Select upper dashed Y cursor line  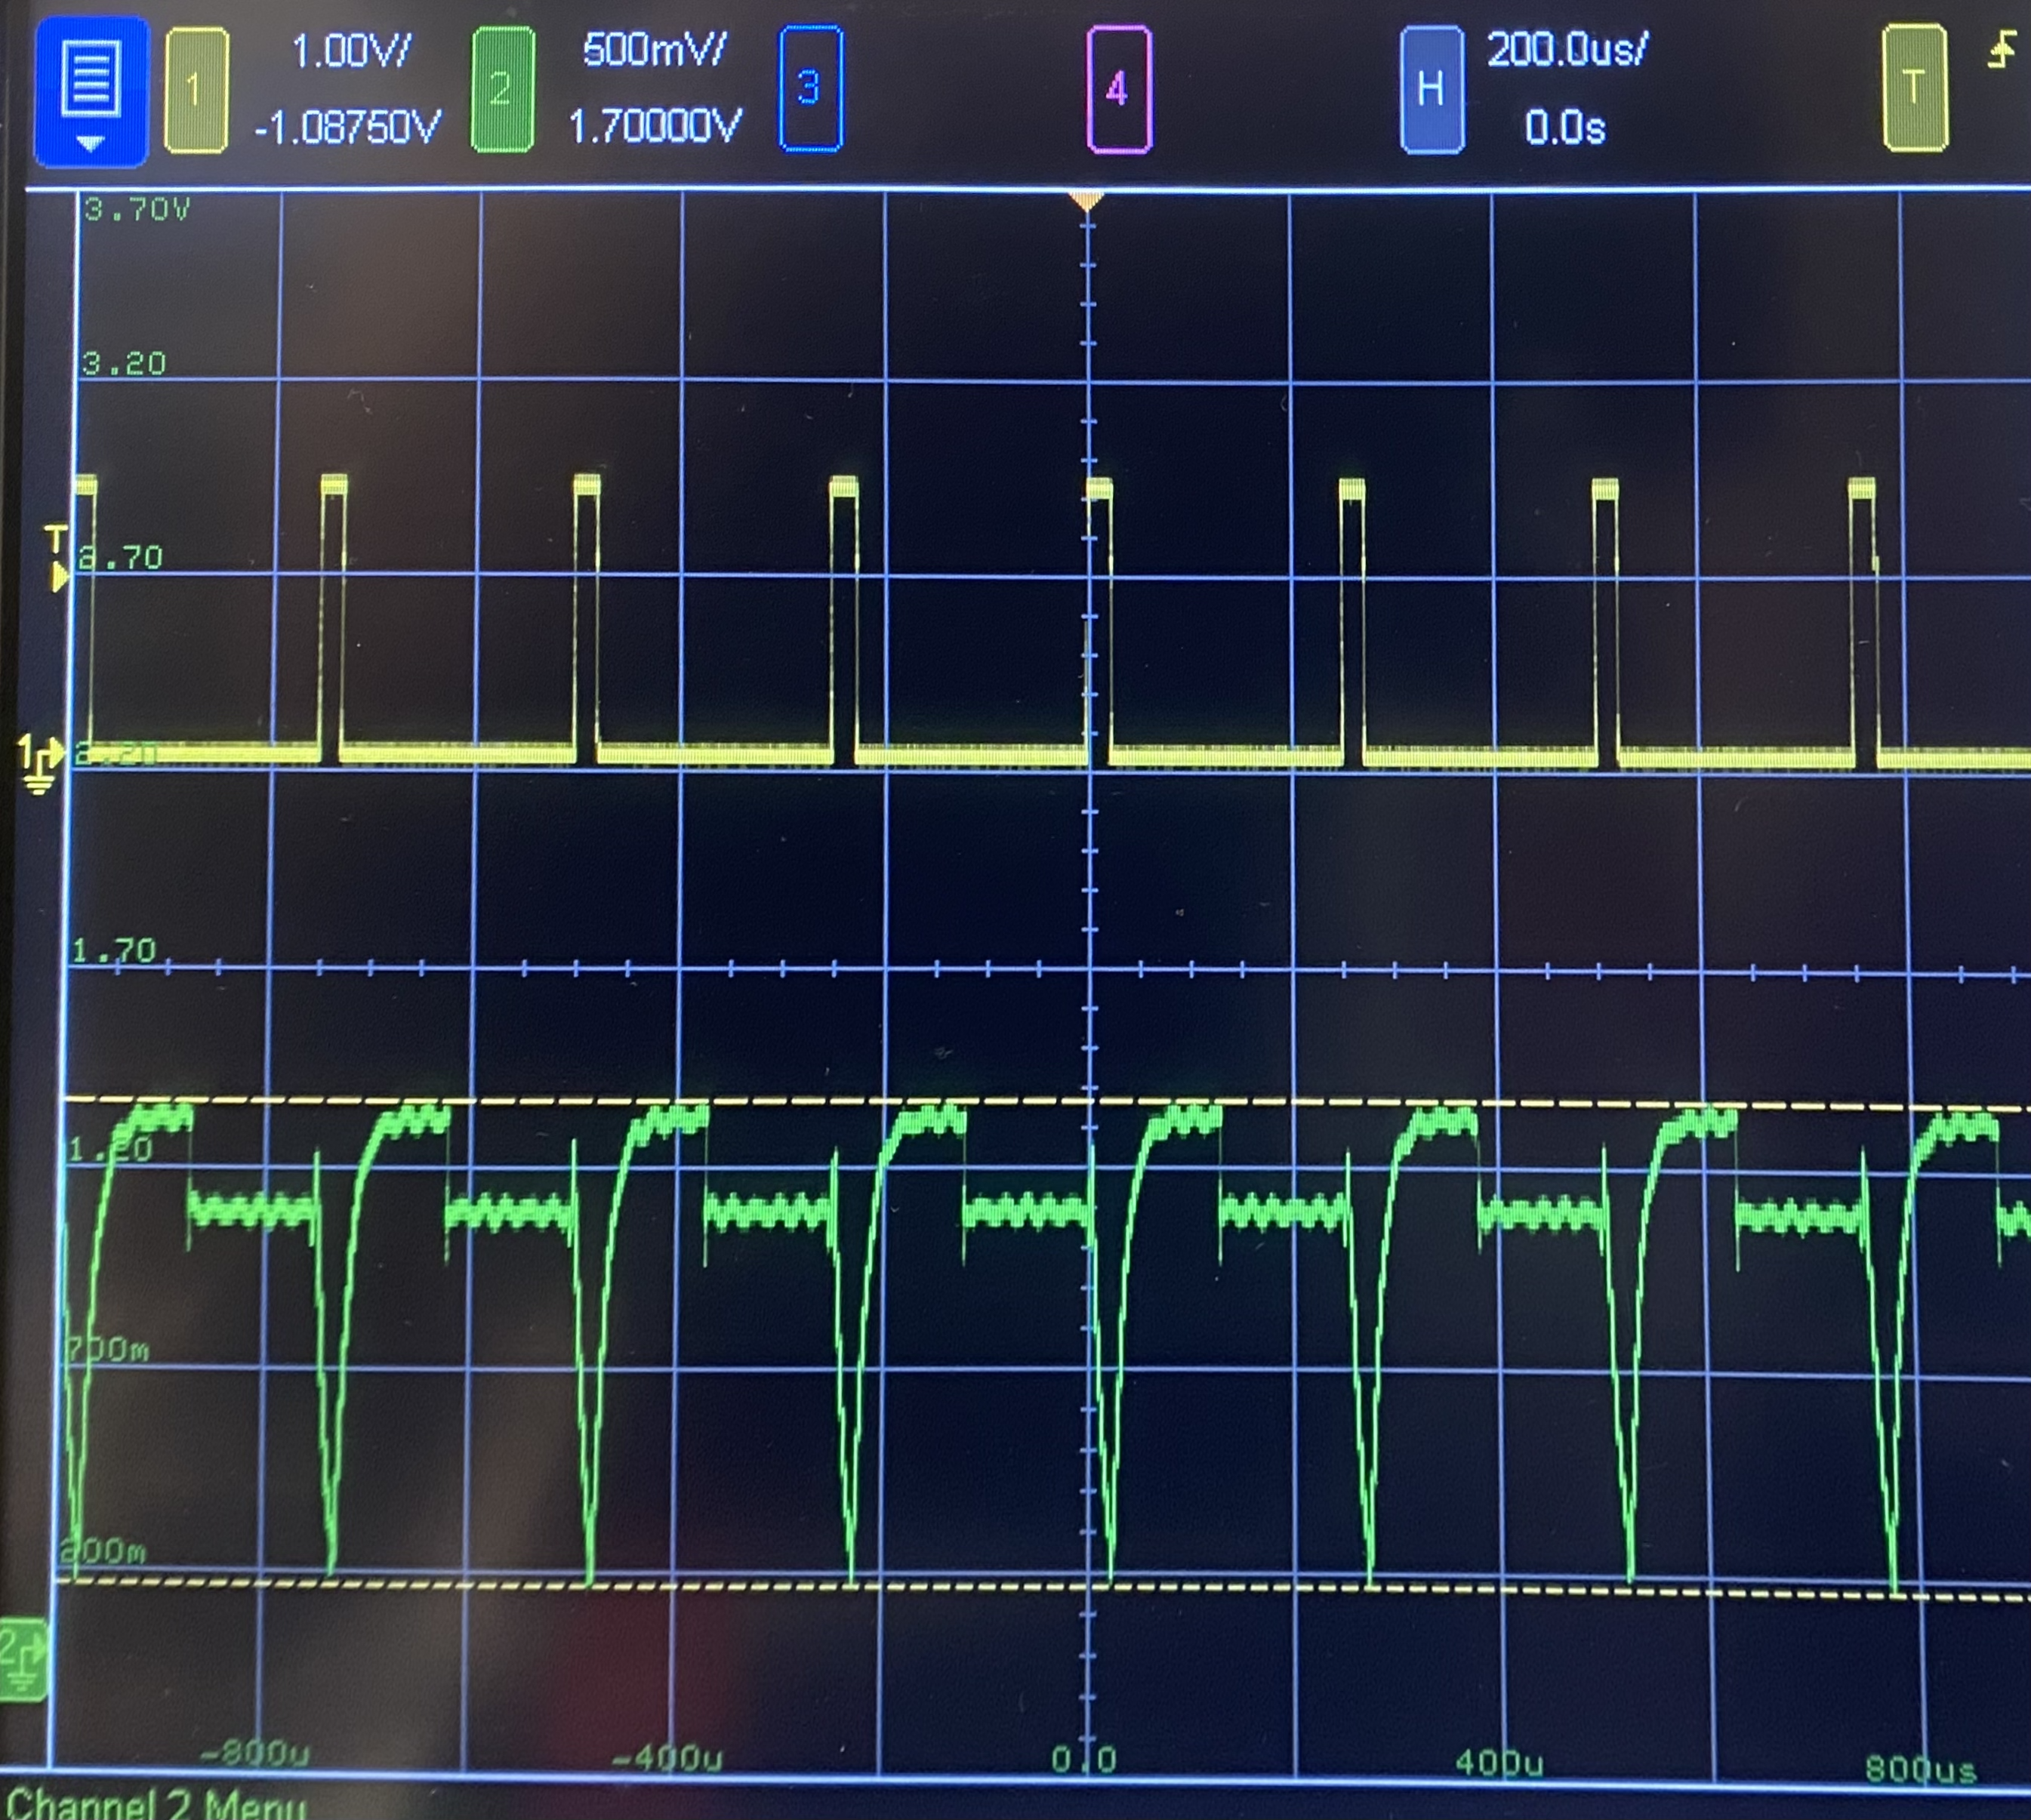pyautogui.click(x=1047, y=1103)
